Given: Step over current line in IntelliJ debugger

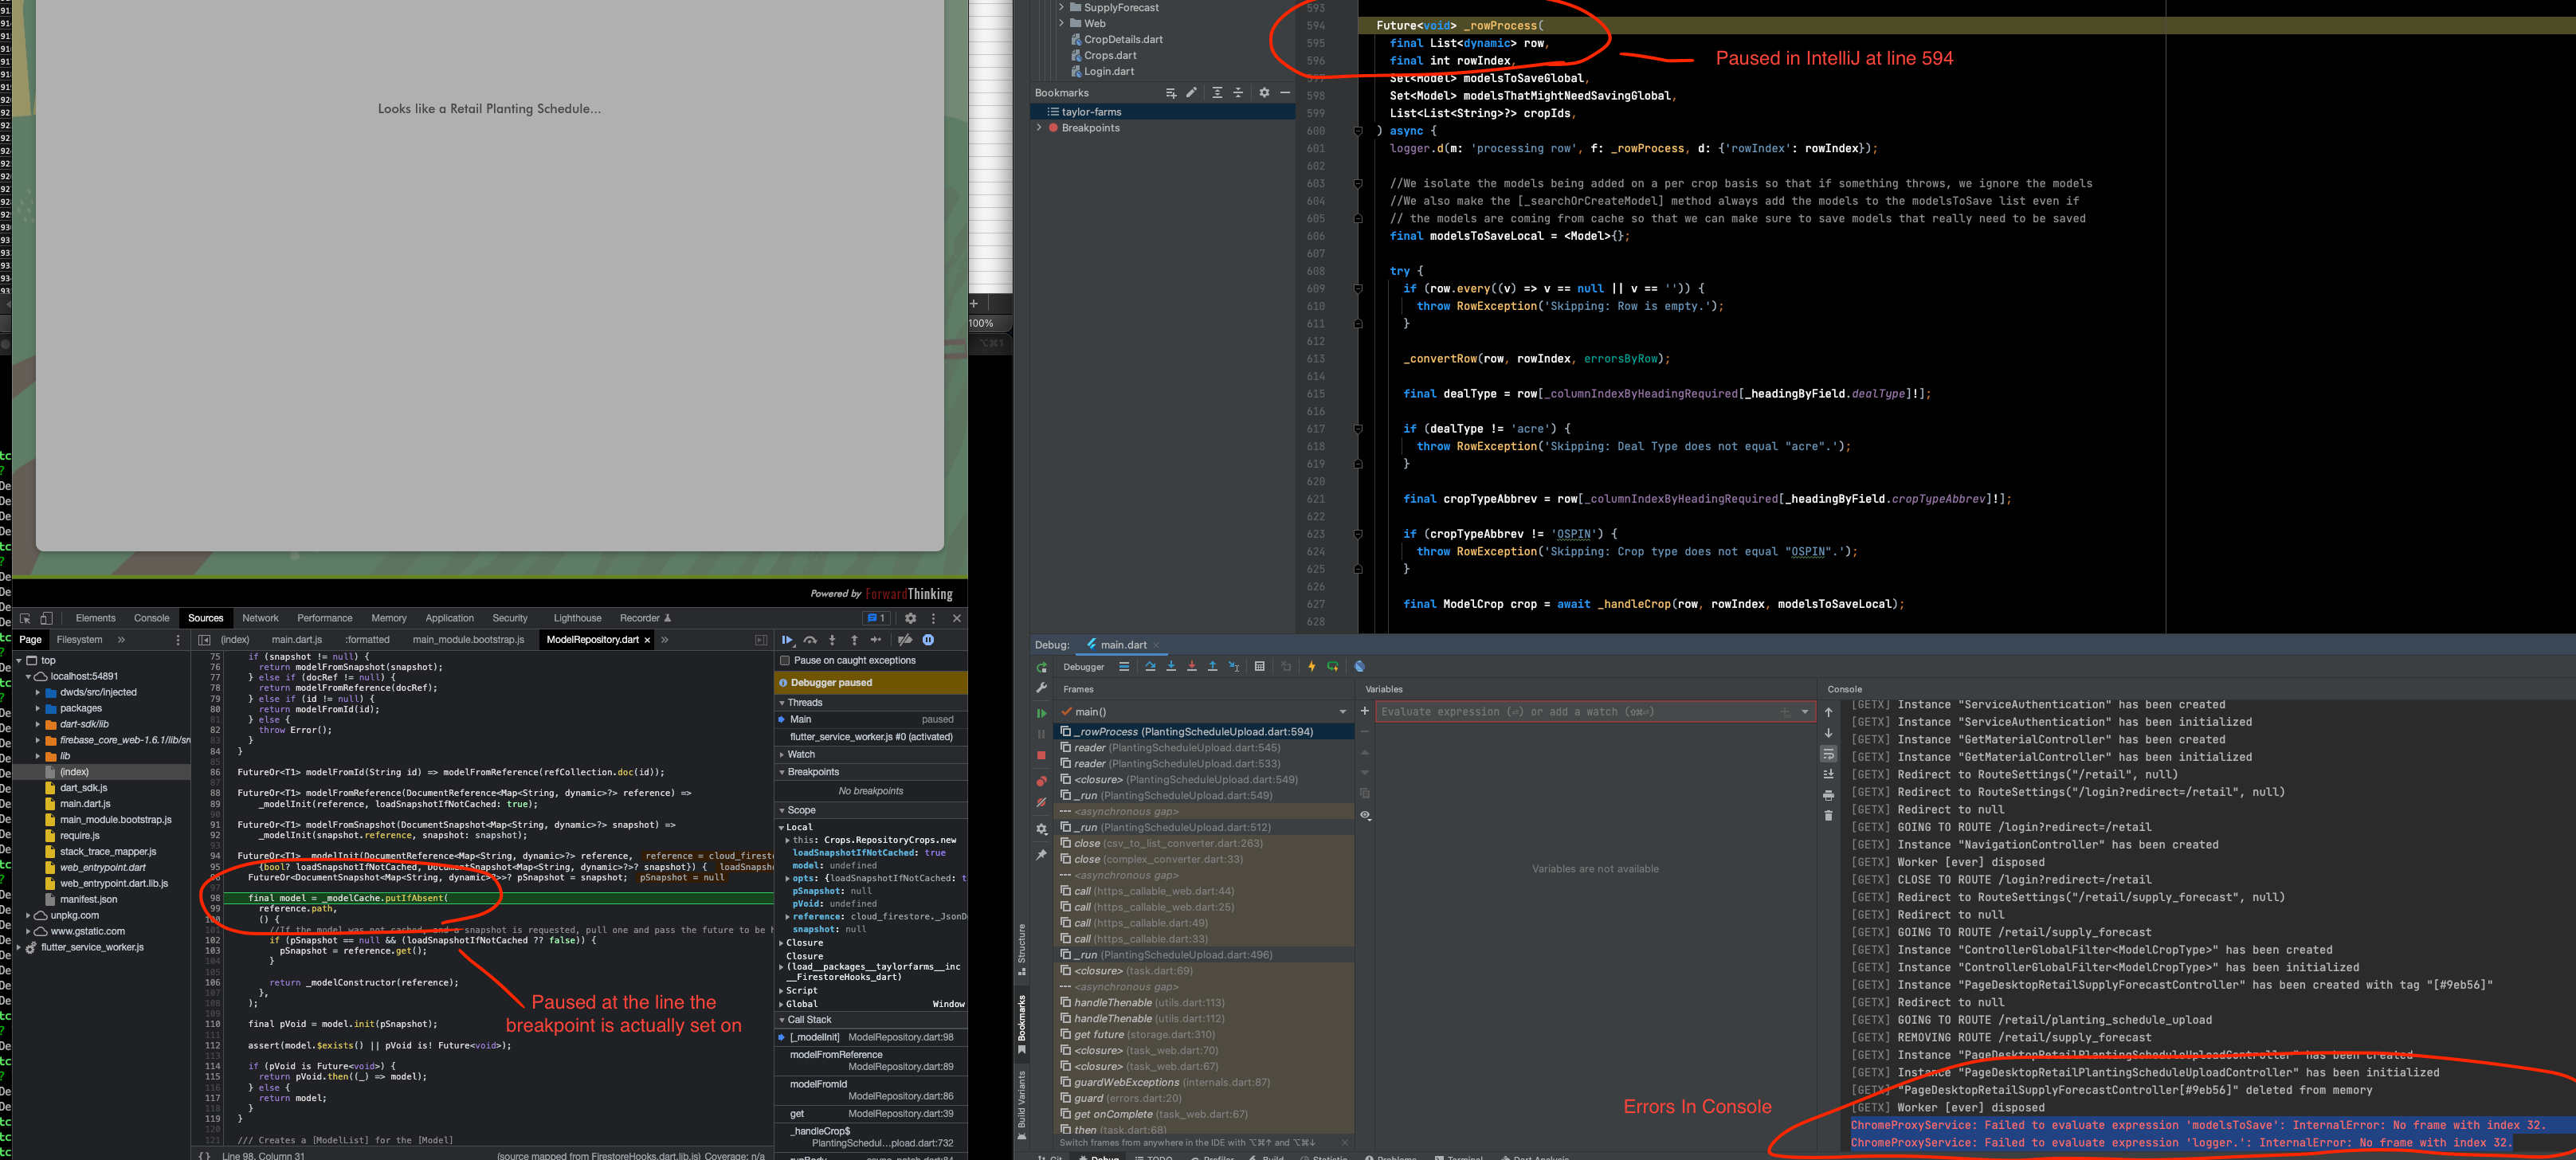Looking at the screenshot, I should point(1151,666).
